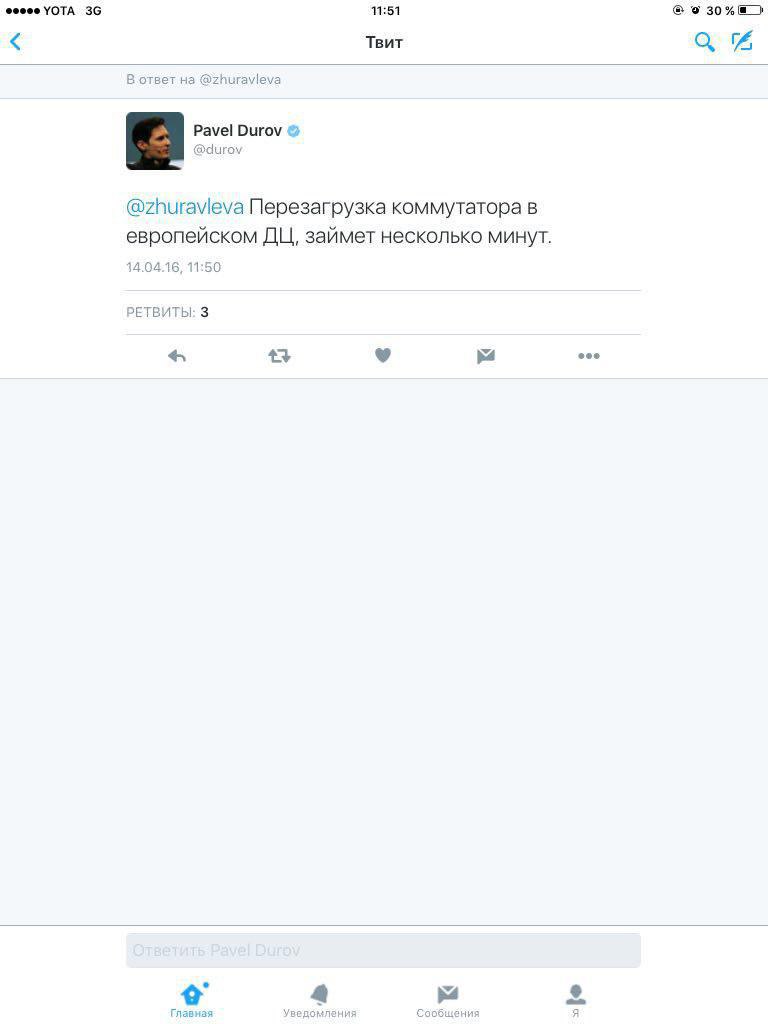Tap the reply arrow icon
768x1024 pixels.
point(177,356)
